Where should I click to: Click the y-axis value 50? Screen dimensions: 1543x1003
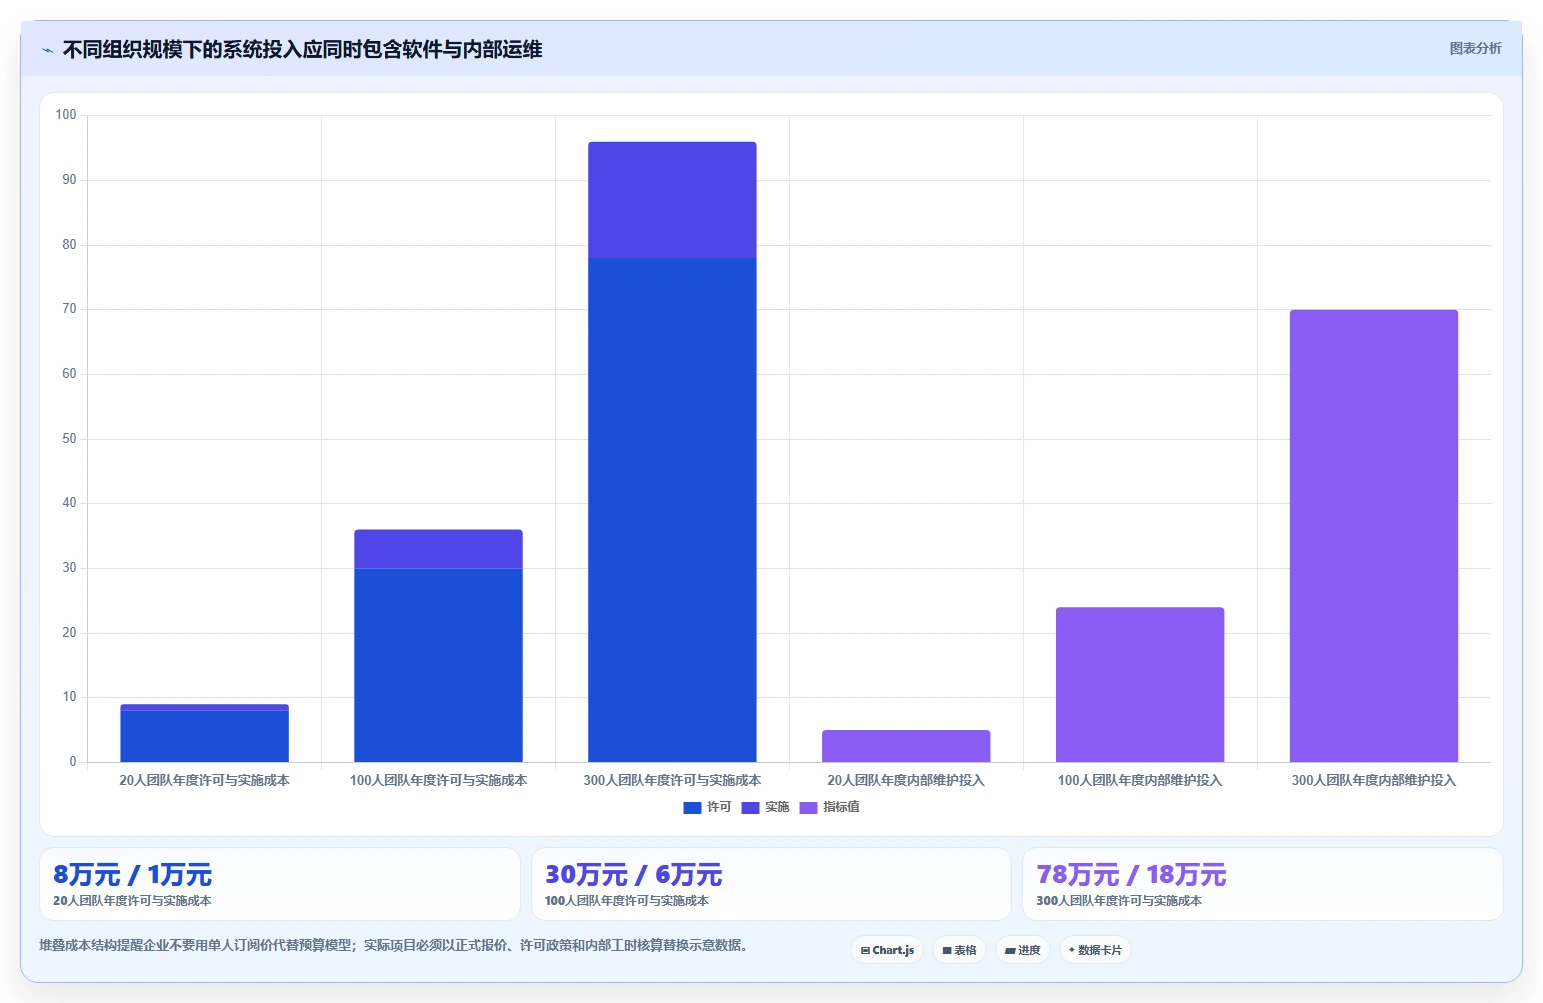pos(69,439)
